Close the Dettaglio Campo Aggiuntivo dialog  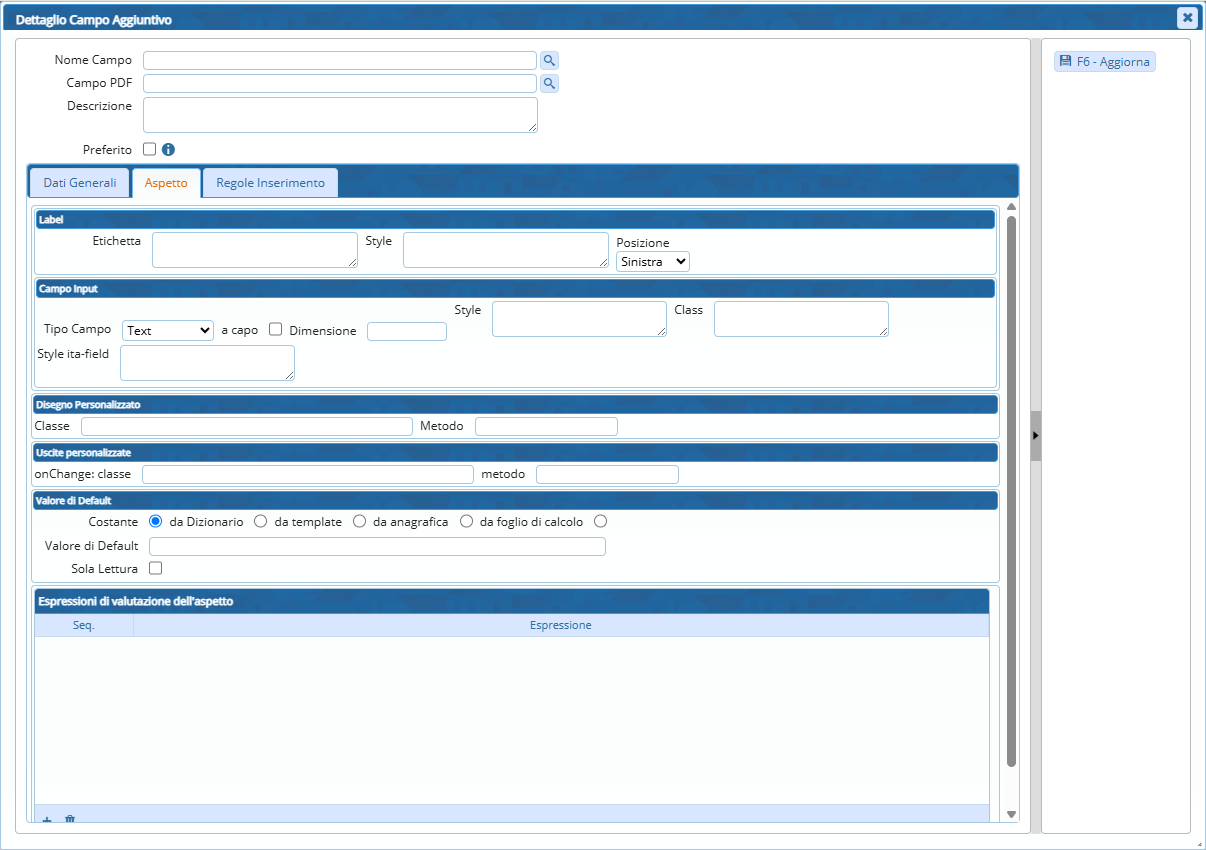tap(1186, 17)
